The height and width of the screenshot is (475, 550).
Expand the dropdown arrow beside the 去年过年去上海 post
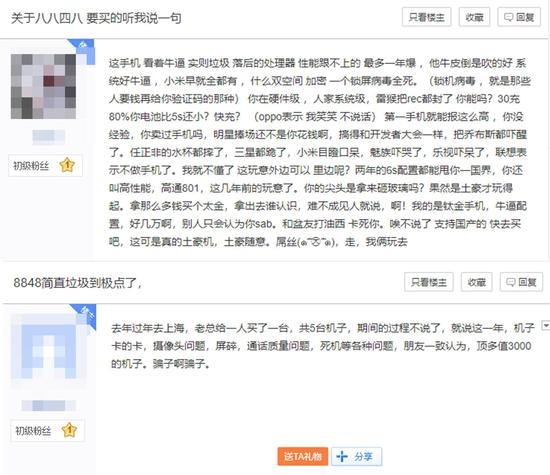(546, 325)
